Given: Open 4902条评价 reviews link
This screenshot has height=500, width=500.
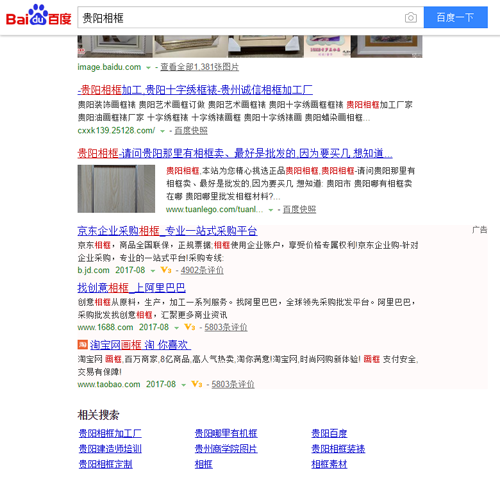Looking at the screenshot, I should click(x=202, y=270).
